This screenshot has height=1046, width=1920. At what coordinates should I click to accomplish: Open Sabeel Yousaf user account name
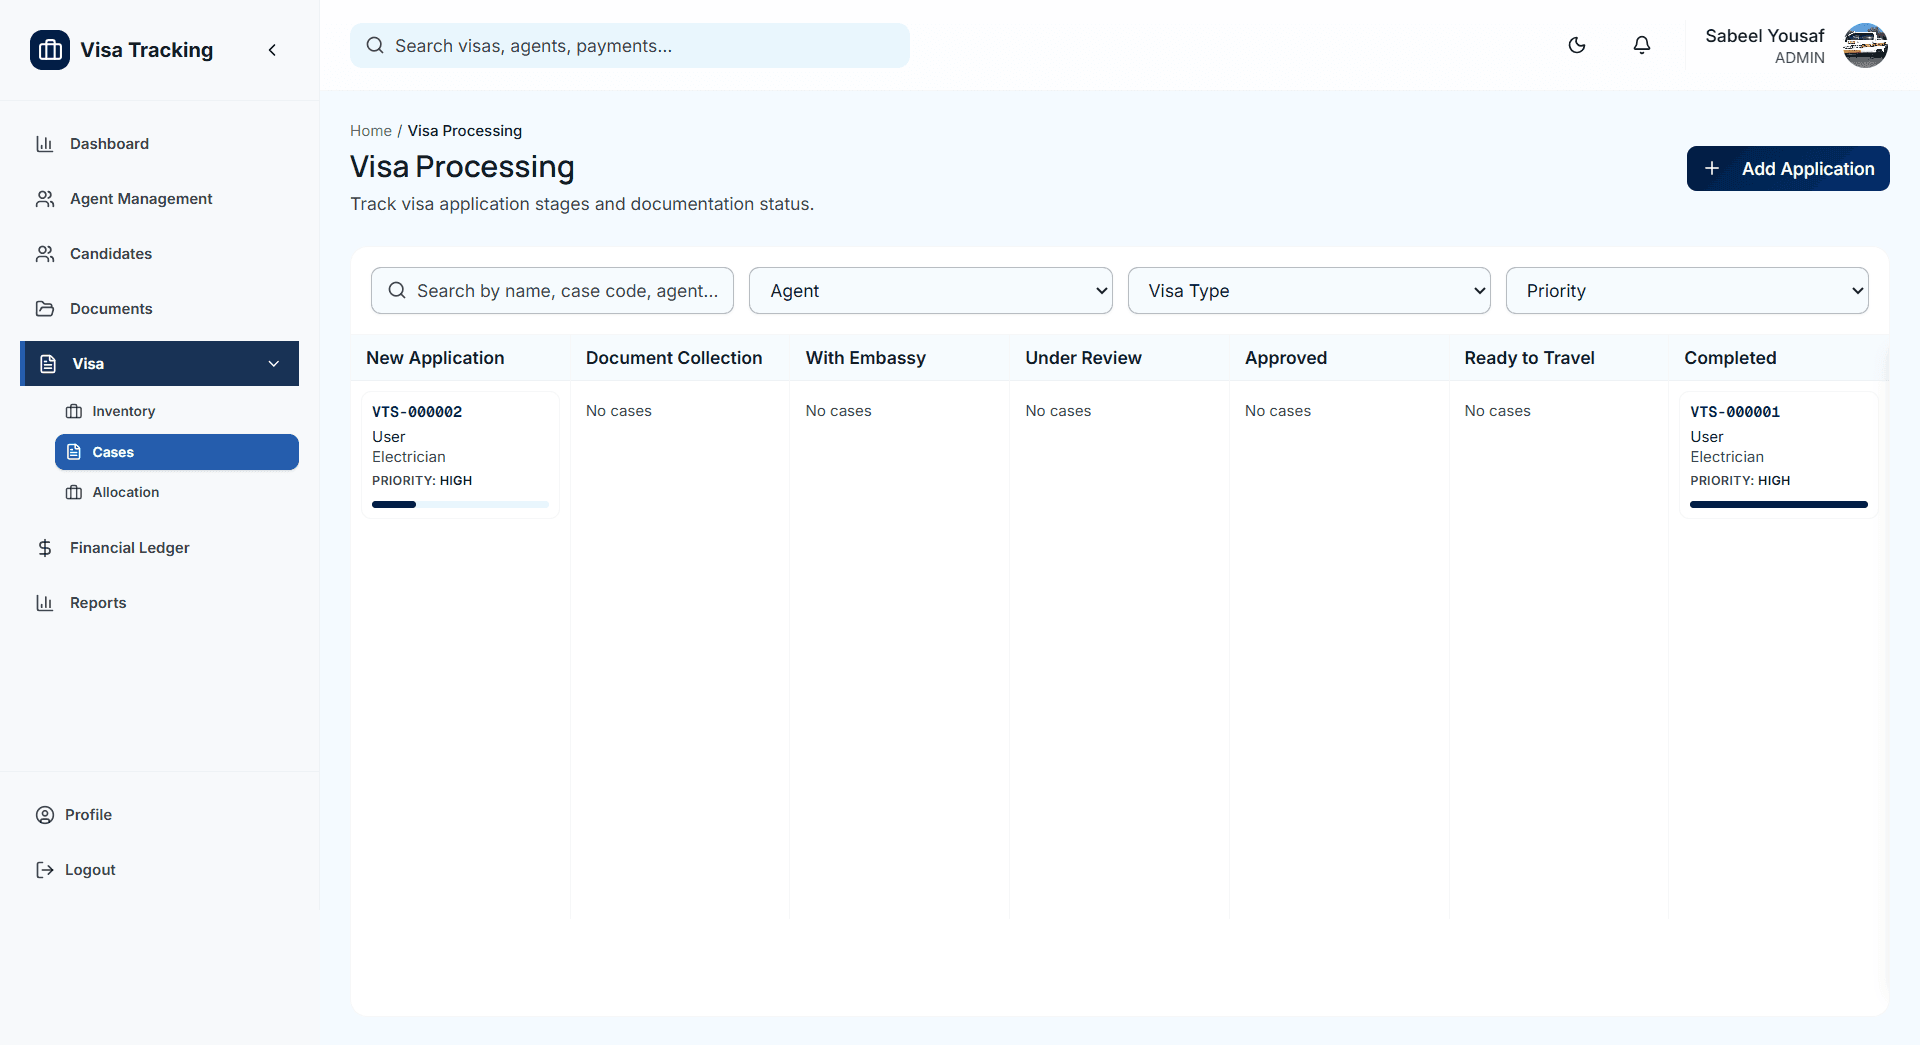coord(1764,36)
